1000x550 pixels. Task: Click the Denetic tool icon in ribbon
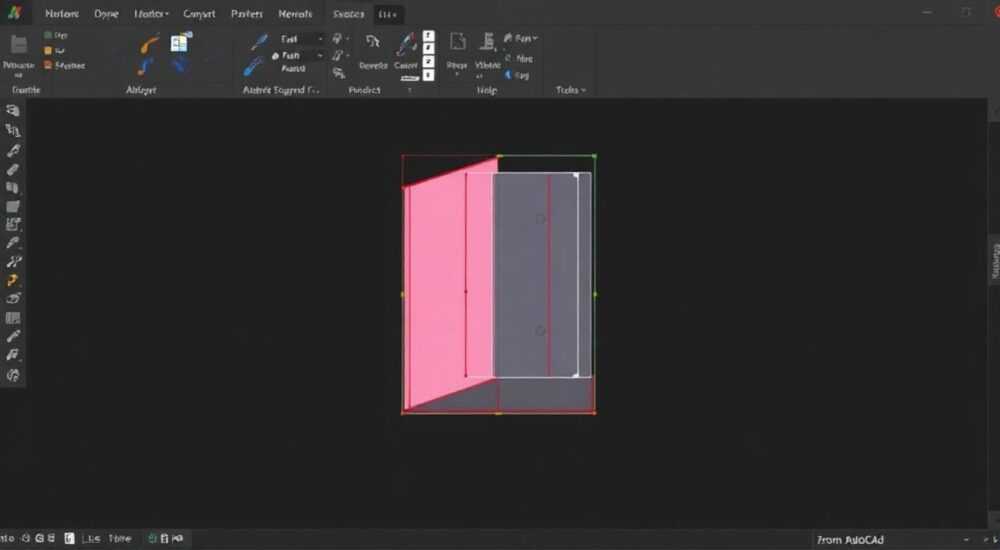click(x=373, y=43)
